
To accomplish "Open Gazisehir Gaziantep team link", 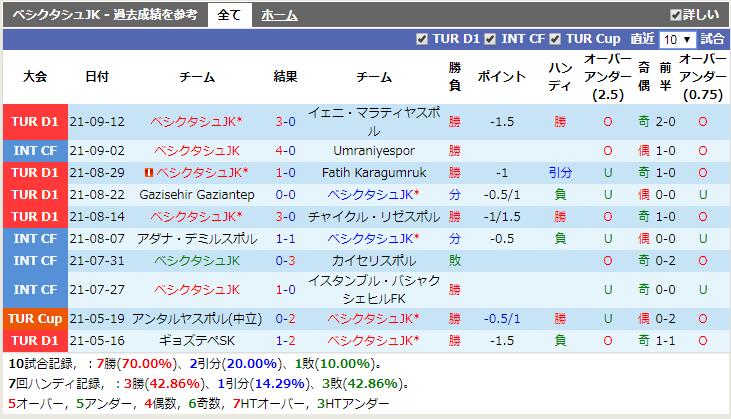I will (x=197, y=195).
